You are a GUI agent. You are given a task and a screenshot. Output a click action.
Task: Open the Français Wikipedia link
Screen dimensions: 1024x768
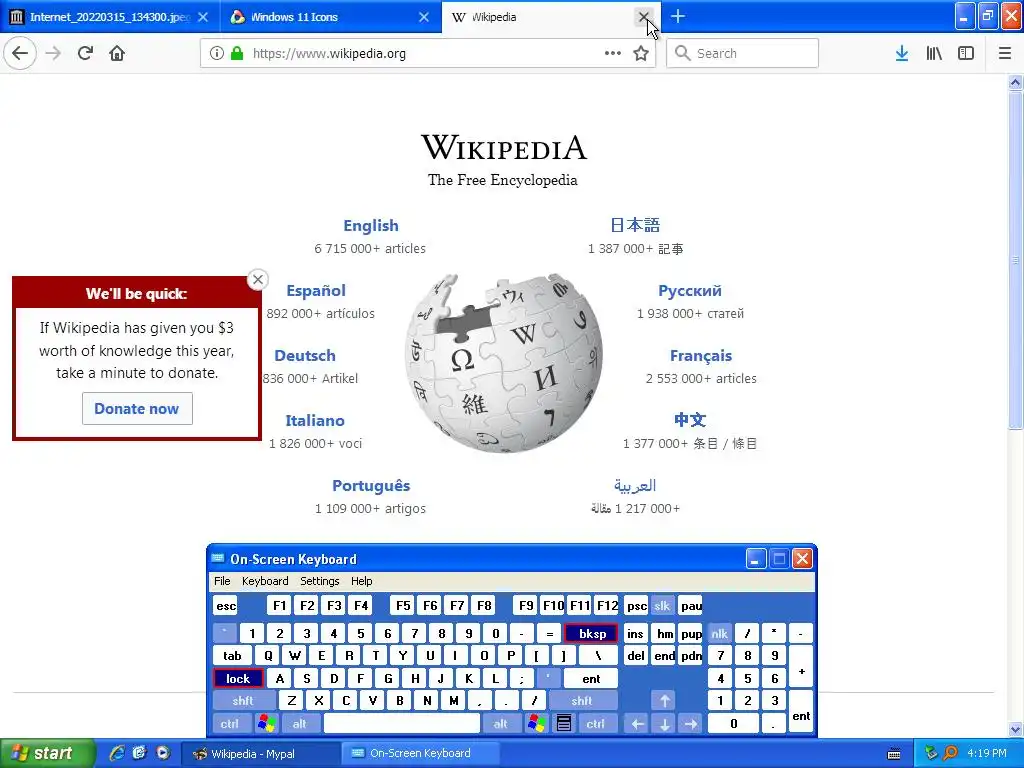(701, 355)
